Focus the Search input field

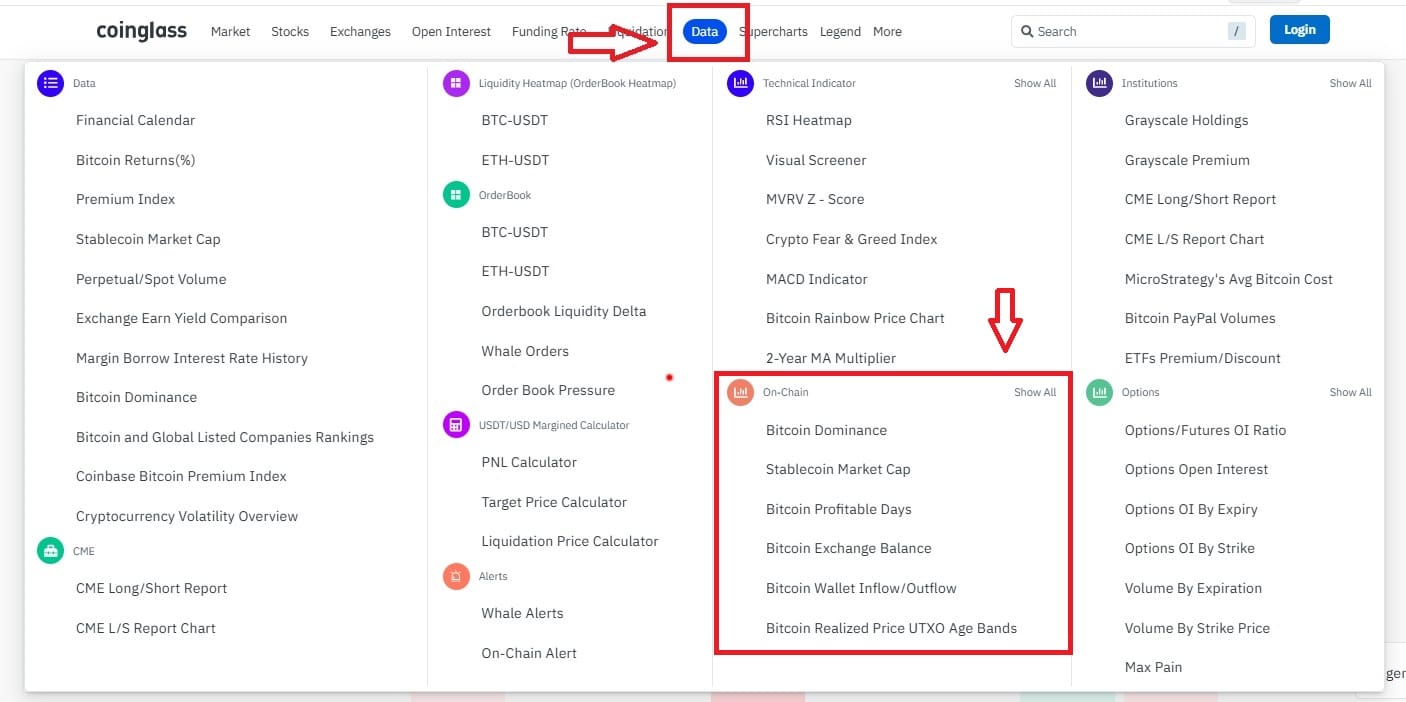tap(1133, 31)
